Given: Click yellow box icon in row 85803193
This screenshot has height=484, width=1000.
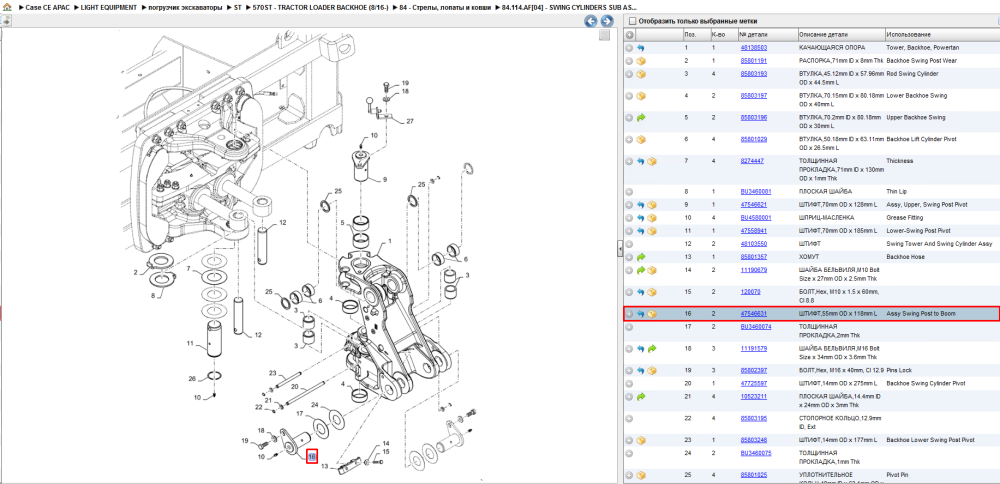Looking at the screenshot, I should [641, 74].
